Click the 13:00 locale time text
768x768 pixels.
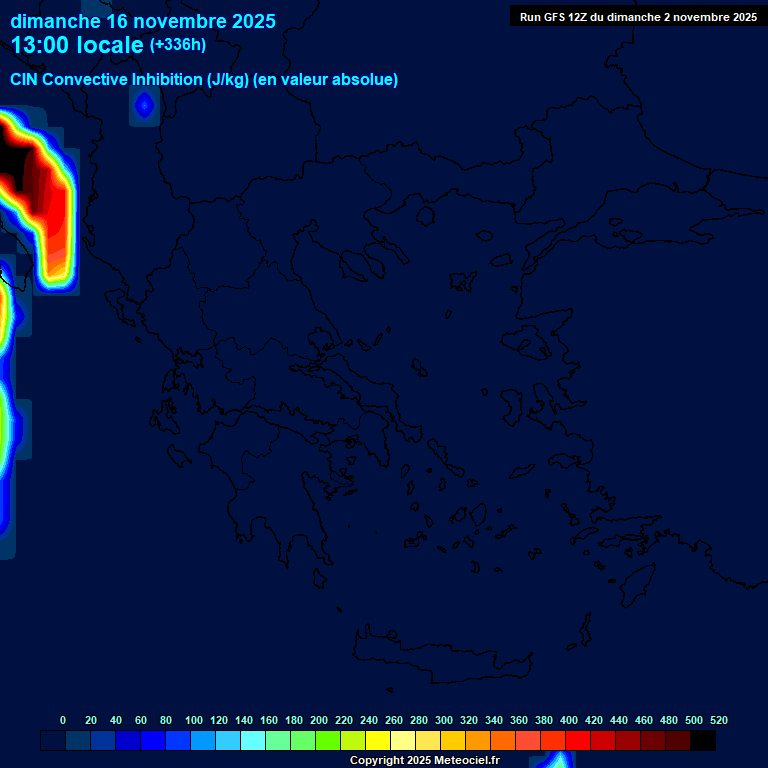[78, 45]
